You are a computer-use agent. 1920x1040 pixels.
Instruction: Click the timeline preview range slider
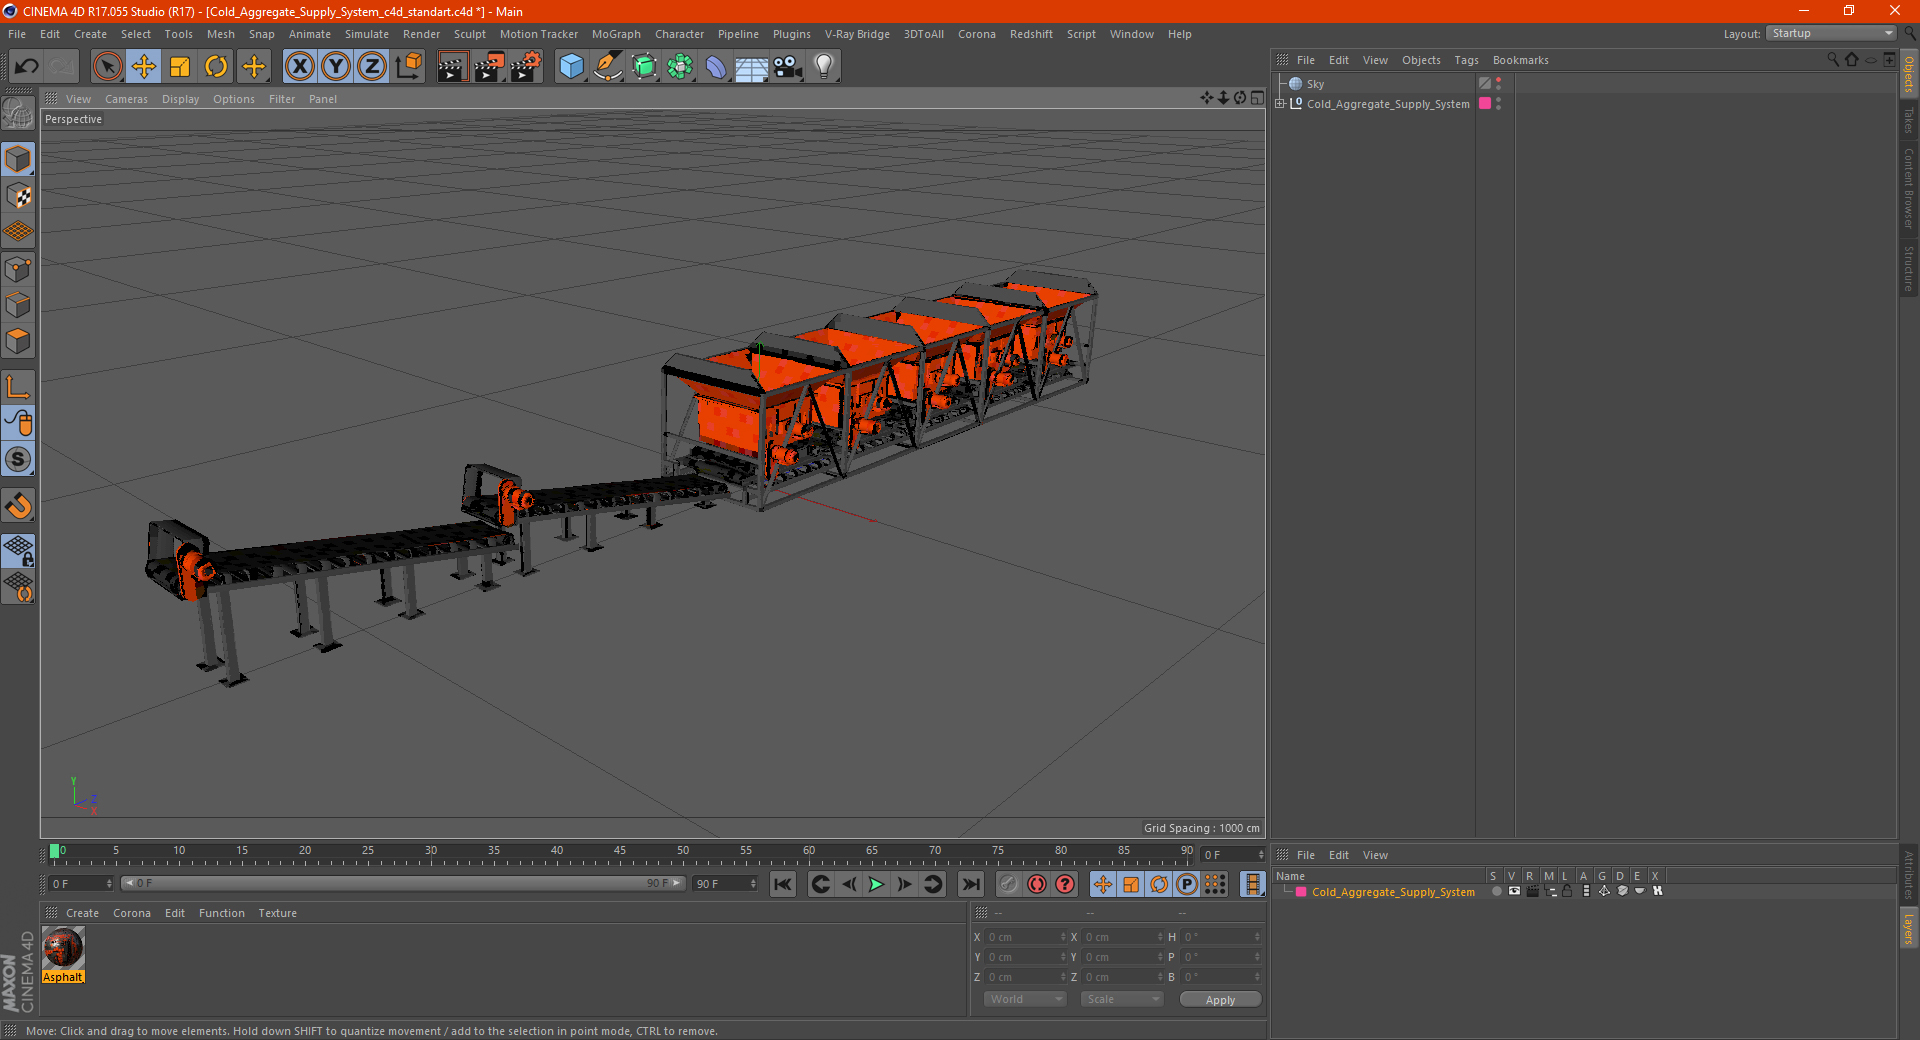403,883
